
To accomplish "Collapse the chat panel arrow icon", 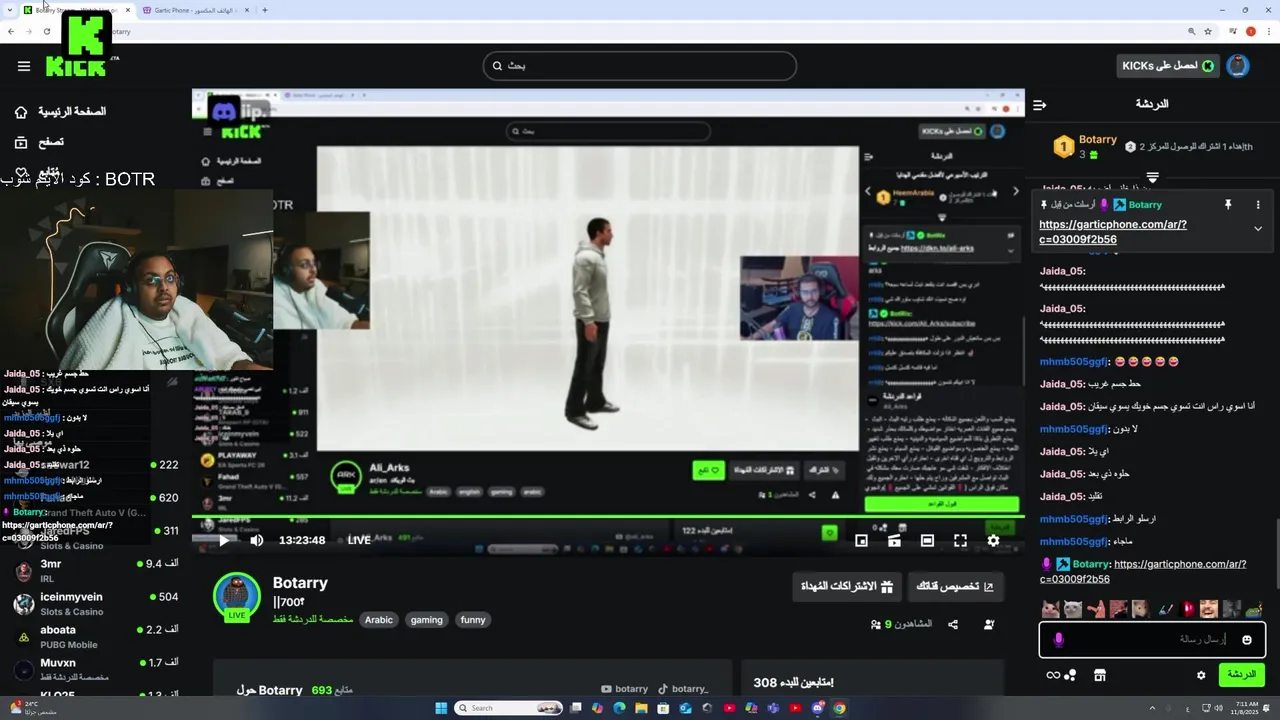I will (x=1040, y=104).
